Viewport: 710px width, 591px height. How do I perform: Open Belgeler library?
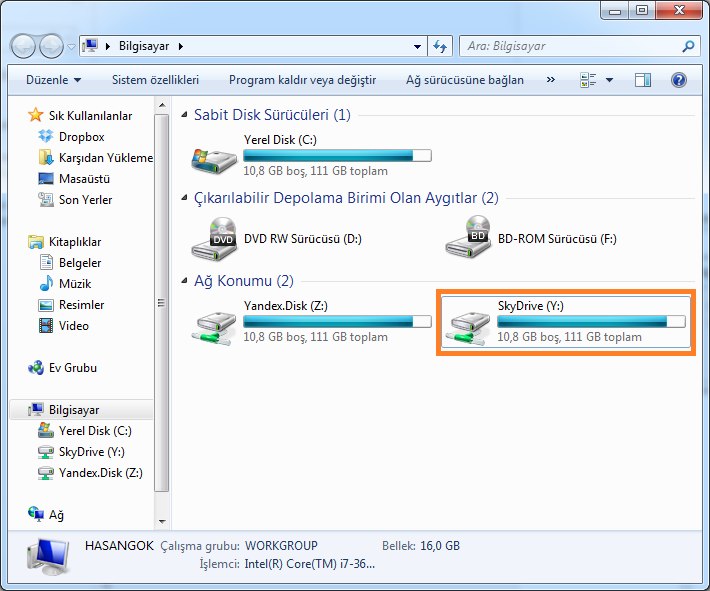click(x=70, y=263)
